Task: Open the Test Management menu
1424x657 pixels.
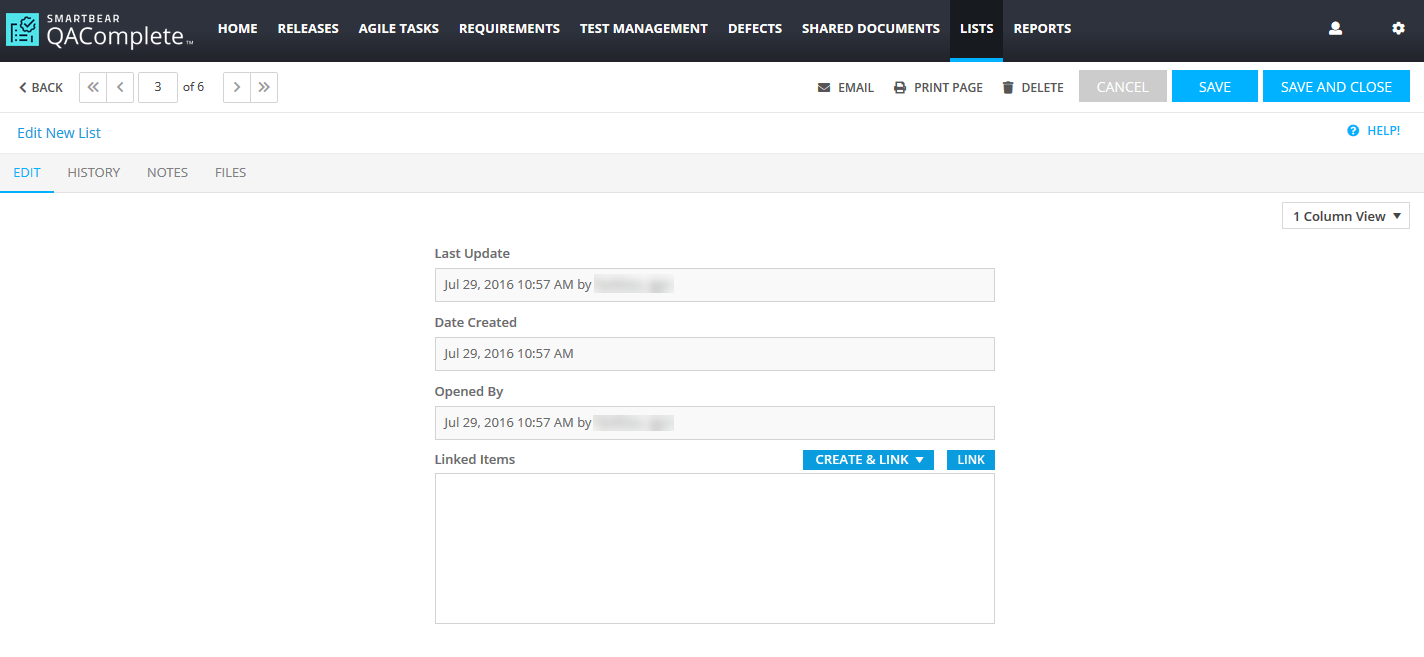Action: coord(643,29)
